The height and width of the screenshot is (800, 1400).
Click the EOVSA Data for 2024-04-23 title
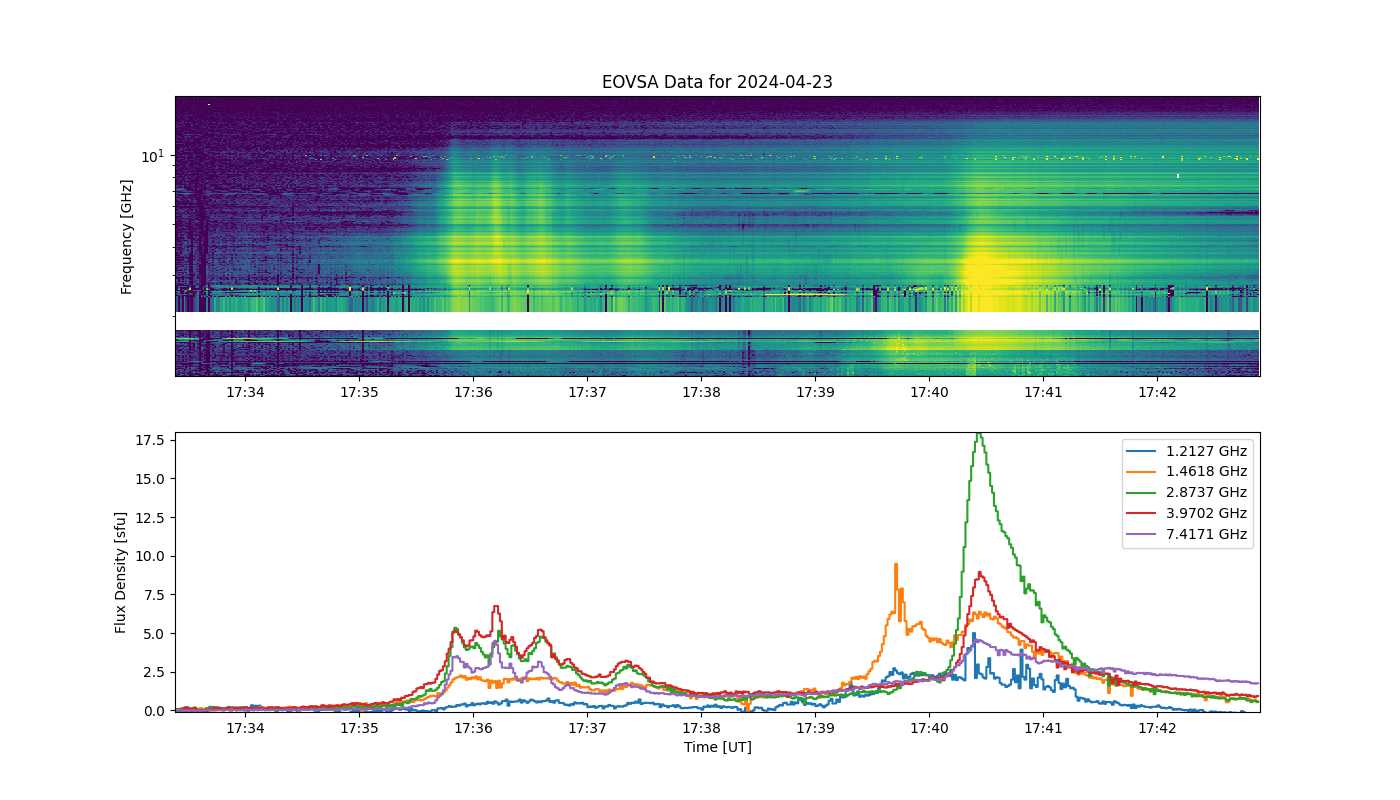717,82
